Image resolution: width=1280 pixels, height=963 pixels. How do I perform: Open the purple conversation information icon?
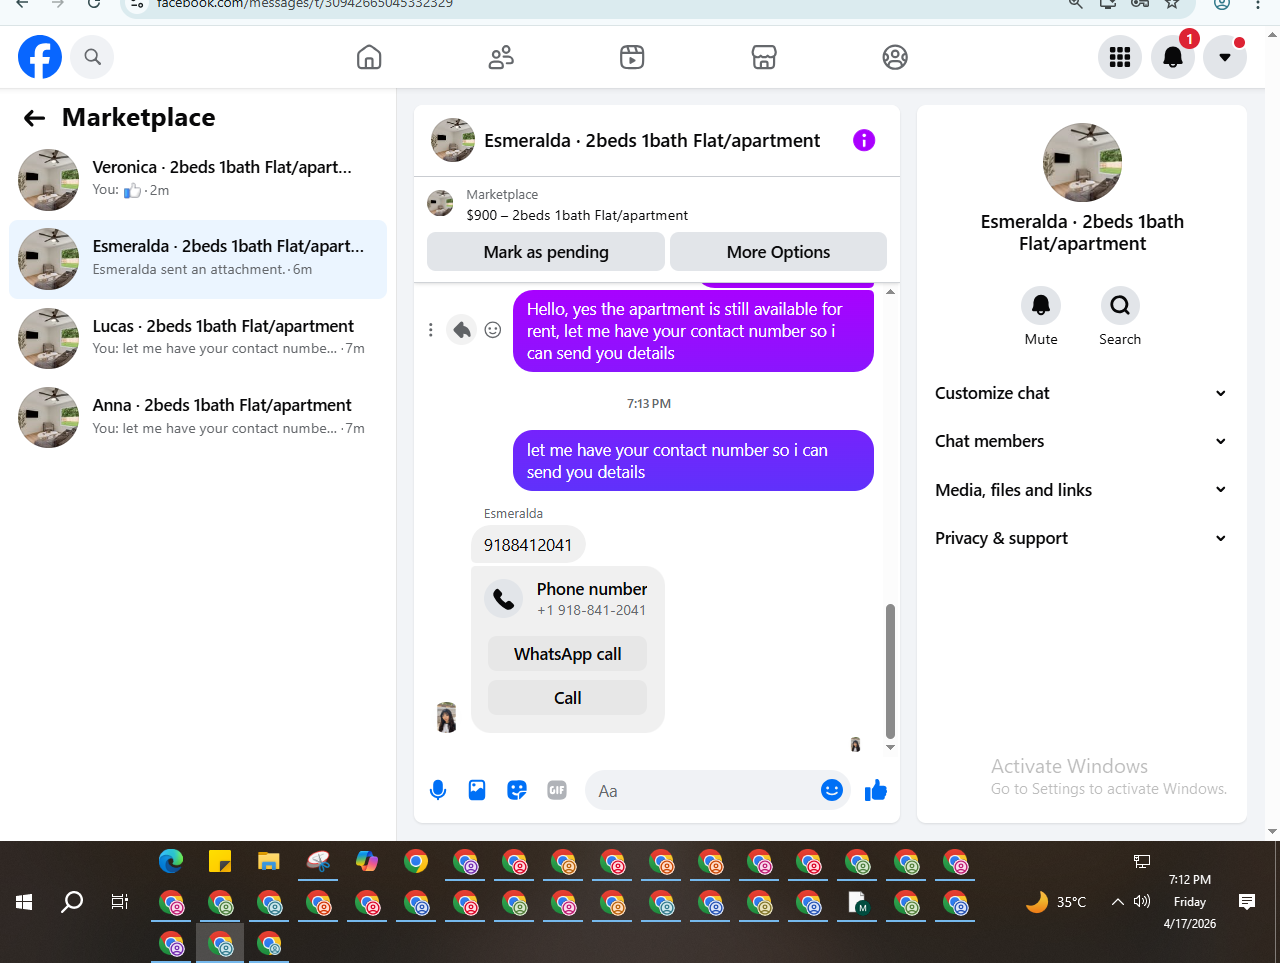tap(864, 140)
